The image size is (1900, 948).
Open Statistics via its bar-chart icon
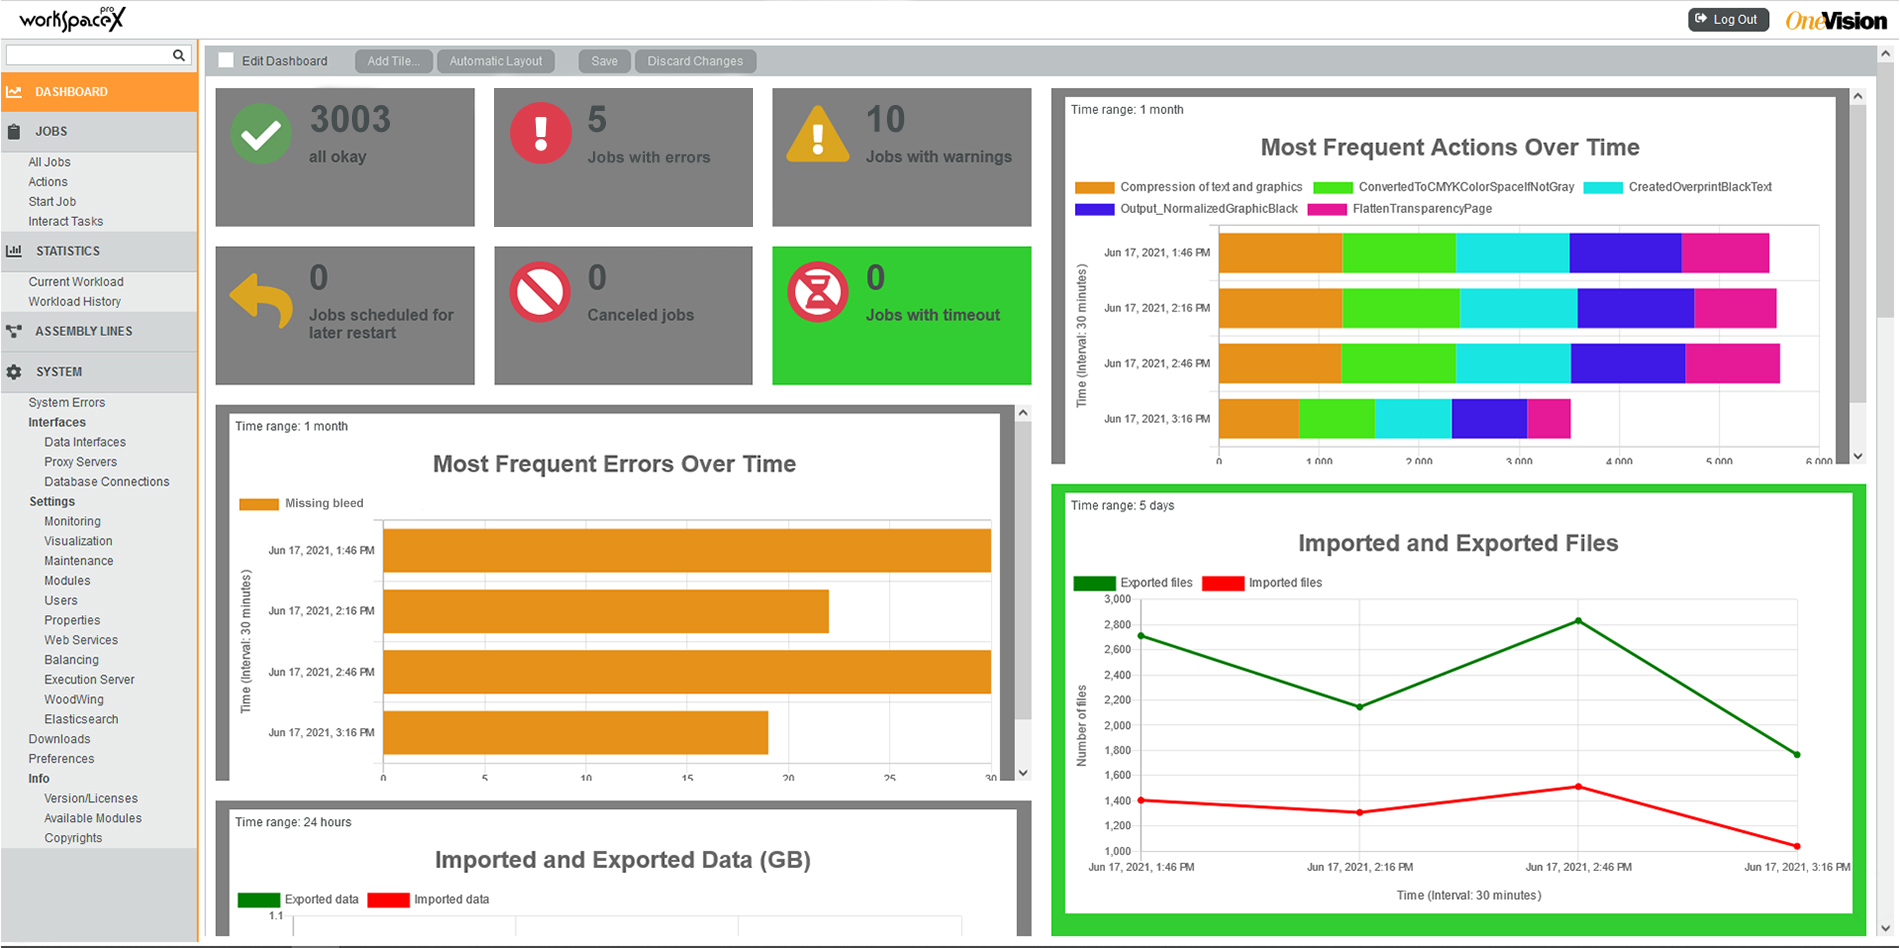tap(14, 251)
